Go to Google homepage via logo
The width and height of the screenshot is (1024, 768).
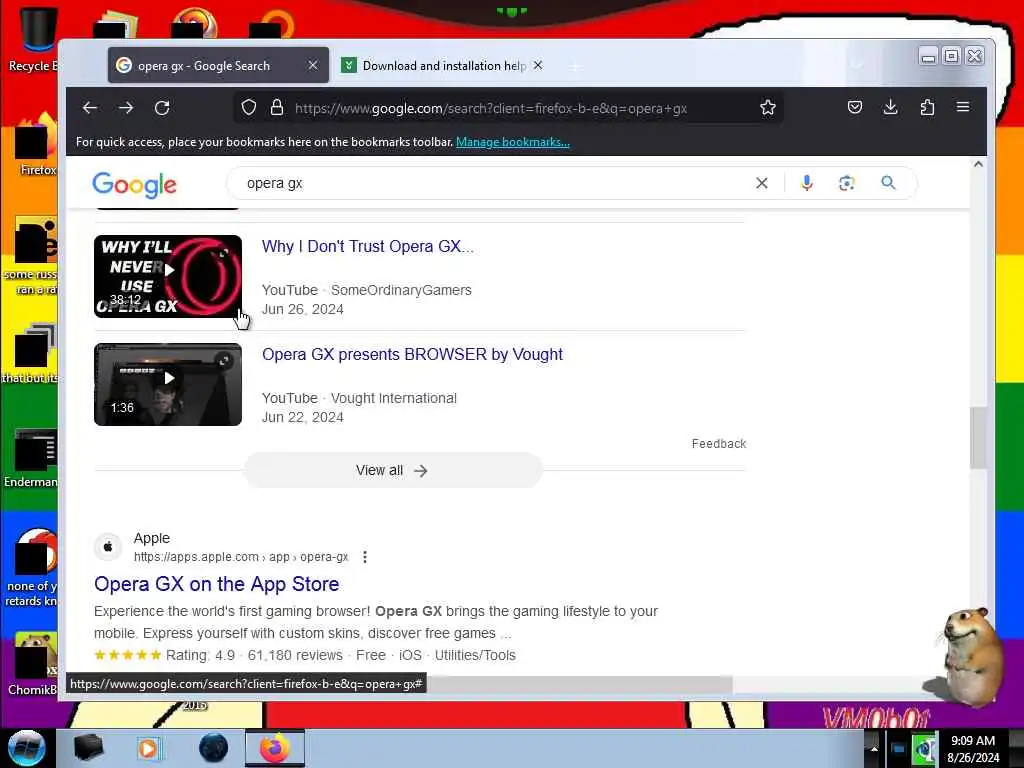tap(135, 185)
